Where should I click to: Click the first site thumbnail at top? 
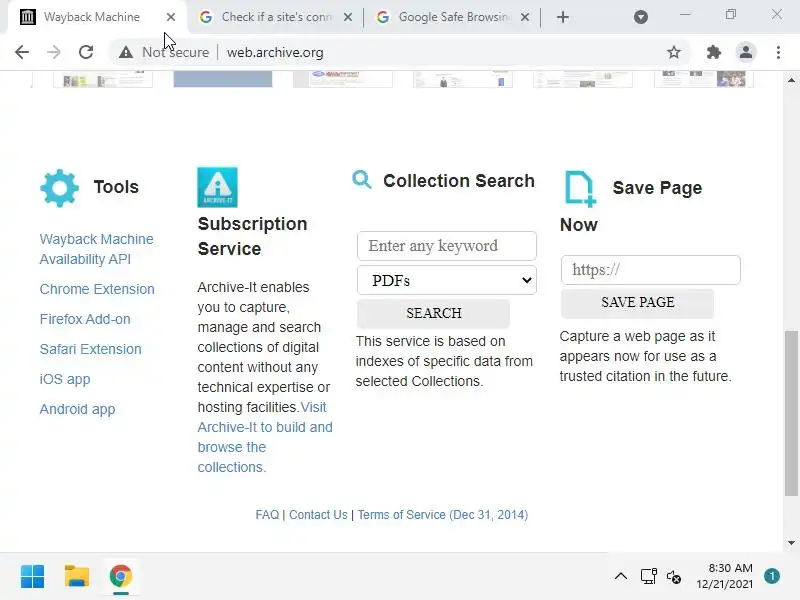tap(103, 79)
